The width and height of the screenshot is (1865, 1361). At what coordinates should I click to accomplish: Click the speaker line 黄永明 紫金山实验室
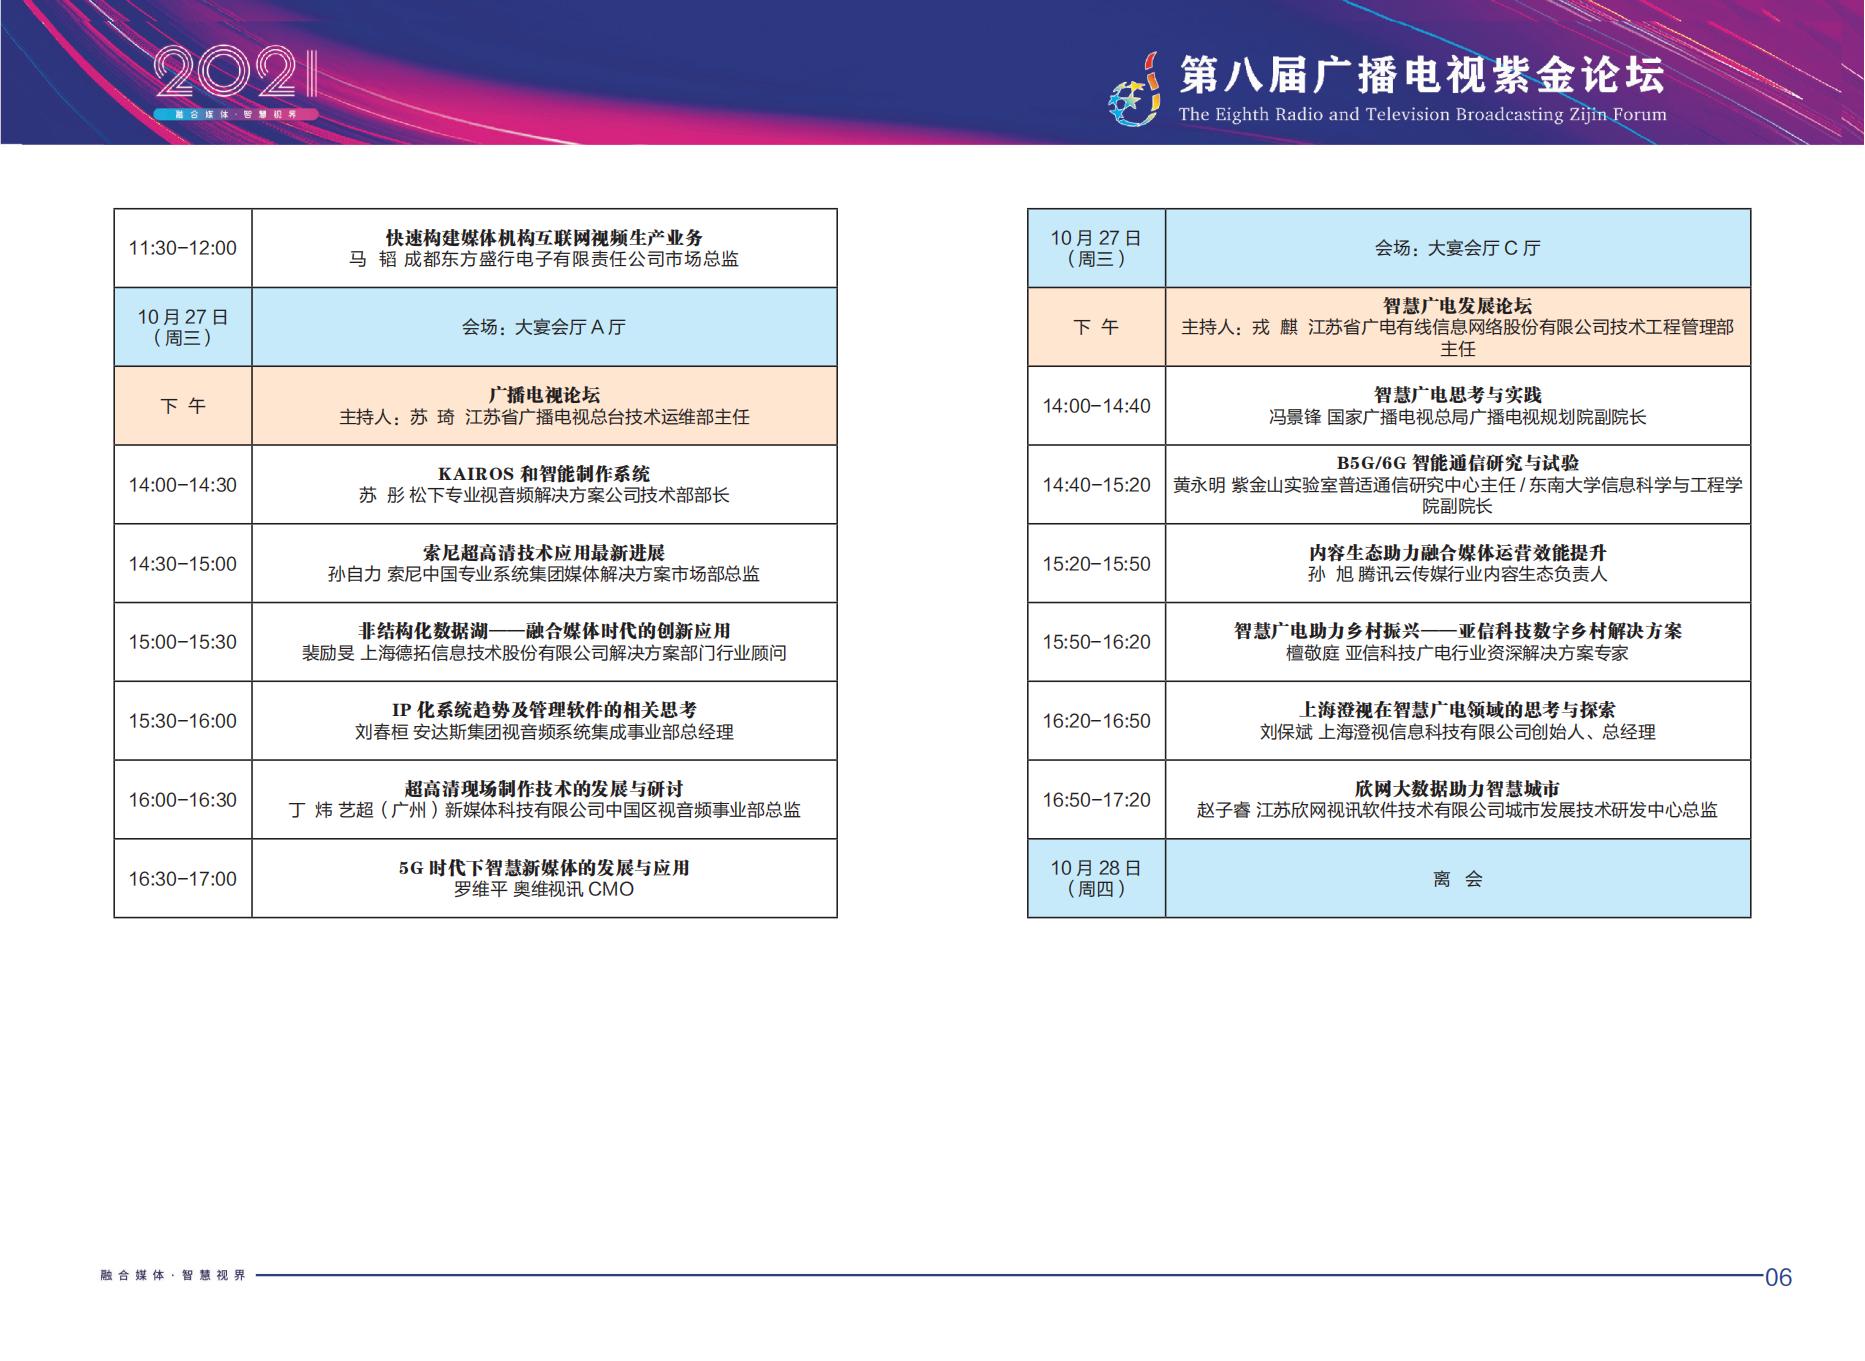[1458, 495]
